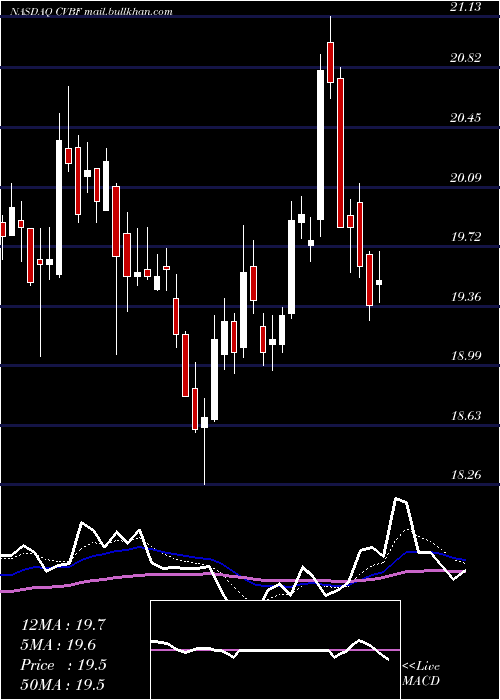The height and width of the screenshot is (700, 500).
Task: Select the 18.63 price axis label
Action: tap(466, 416)
